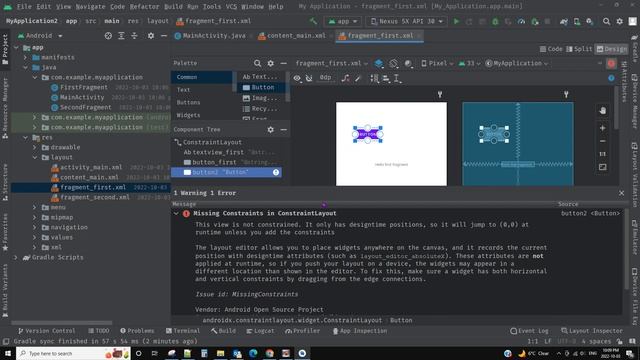The width and height of the screenshot is (640, 360).
Task: Switch to content_main.xml tab
Action: pyautogui.click(x=293, y=36)
